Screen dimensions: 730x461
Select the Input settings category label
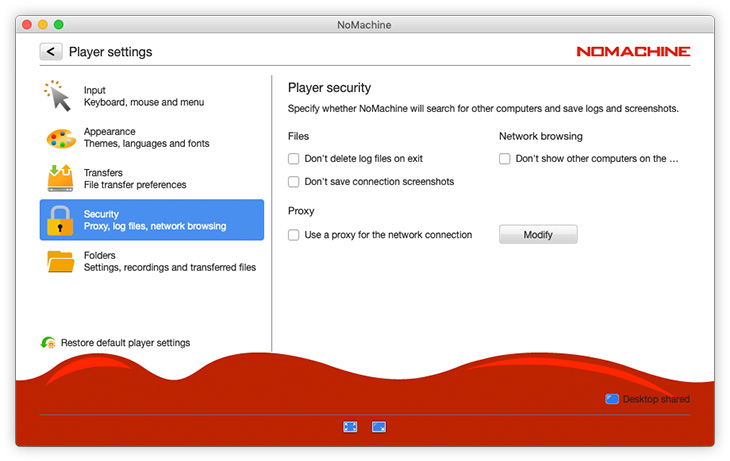(x=95, y=90)
